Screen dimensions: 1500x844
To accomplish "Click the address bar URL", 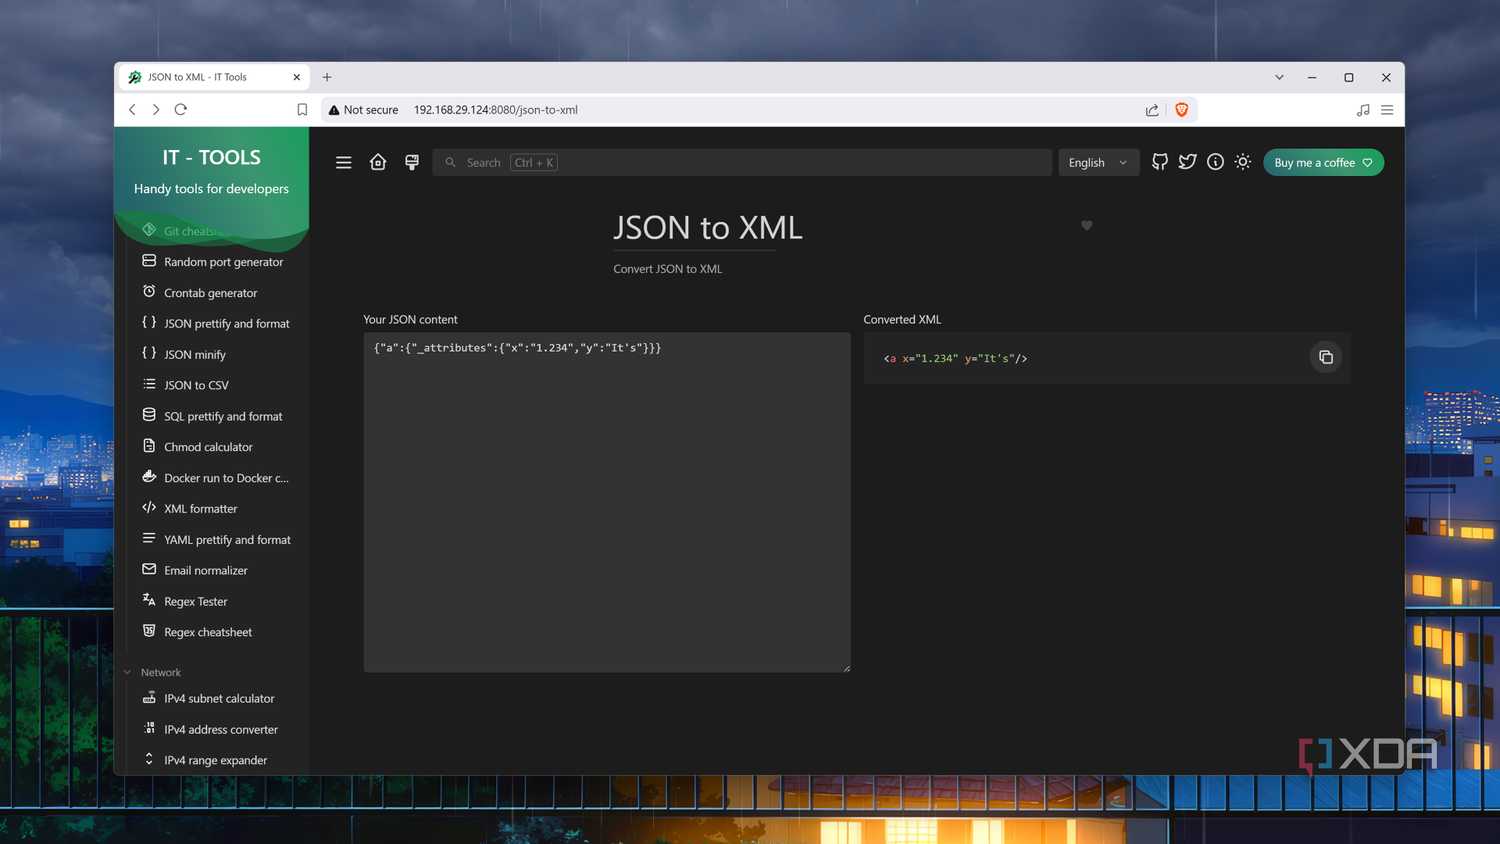I will (x=496, y=110).
